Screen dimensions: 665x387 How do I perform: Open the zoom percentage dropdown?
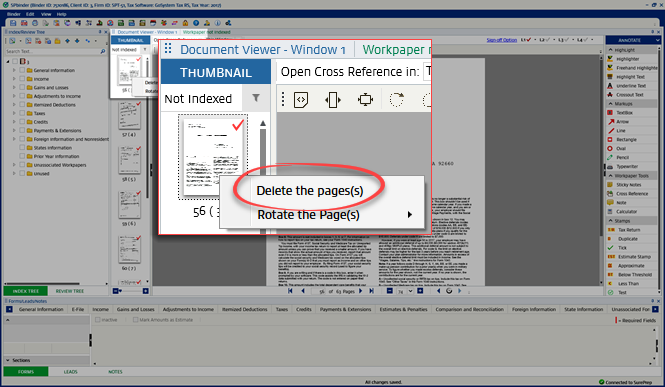pyautogui.click(x=410, y=291)
